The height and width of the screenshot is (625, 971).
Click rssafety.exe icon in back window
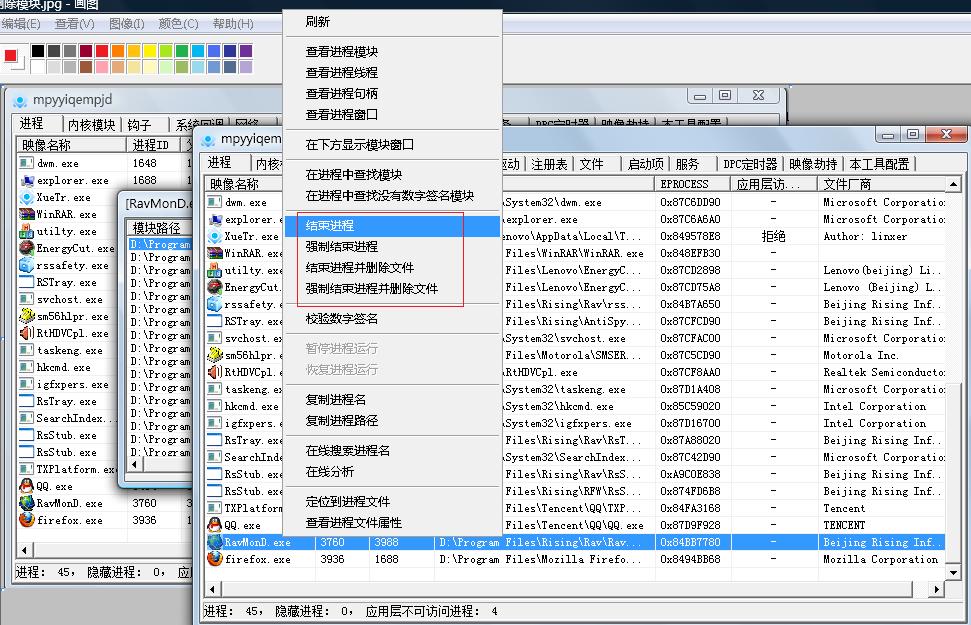pyautogui.click(x=27, y=265)
